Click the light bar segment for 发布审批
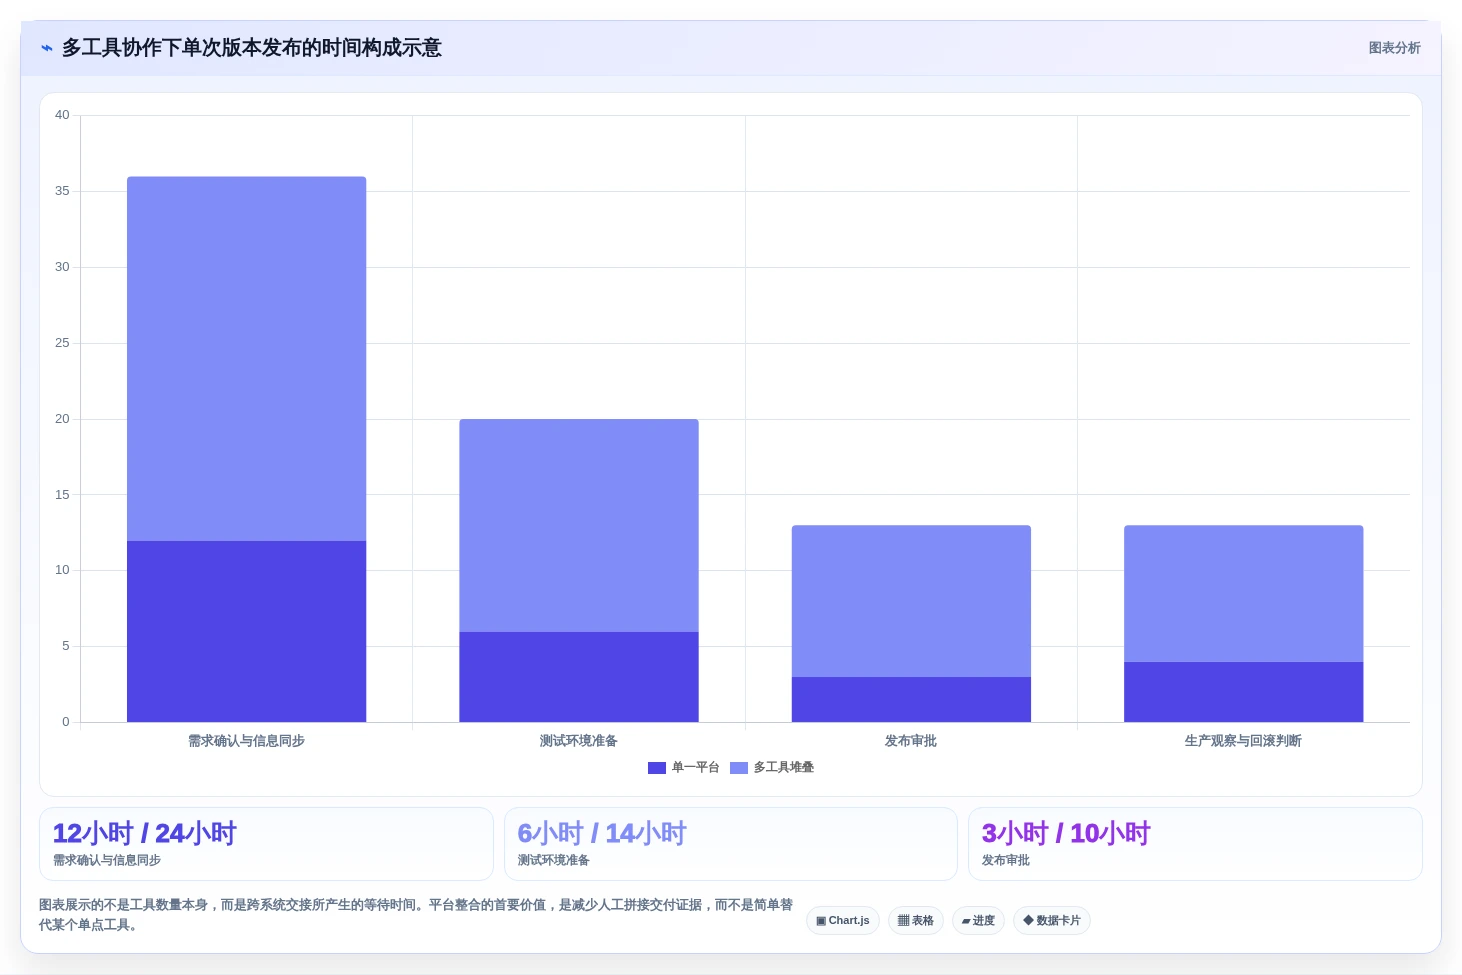Screen dimensions: 1462x975 (911, 601)
